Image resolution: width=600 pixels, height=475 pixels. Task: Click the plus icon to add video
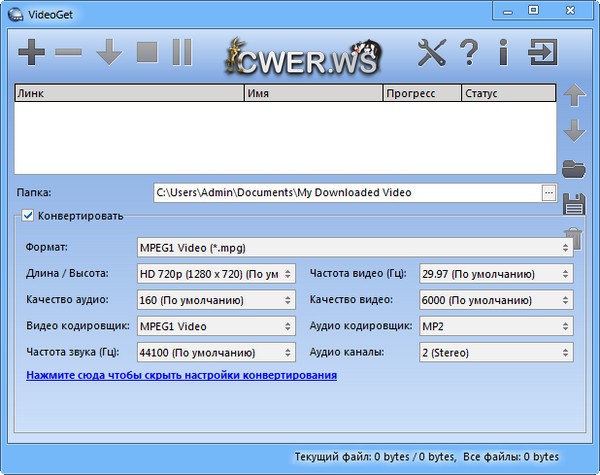[x=32, y=53]
